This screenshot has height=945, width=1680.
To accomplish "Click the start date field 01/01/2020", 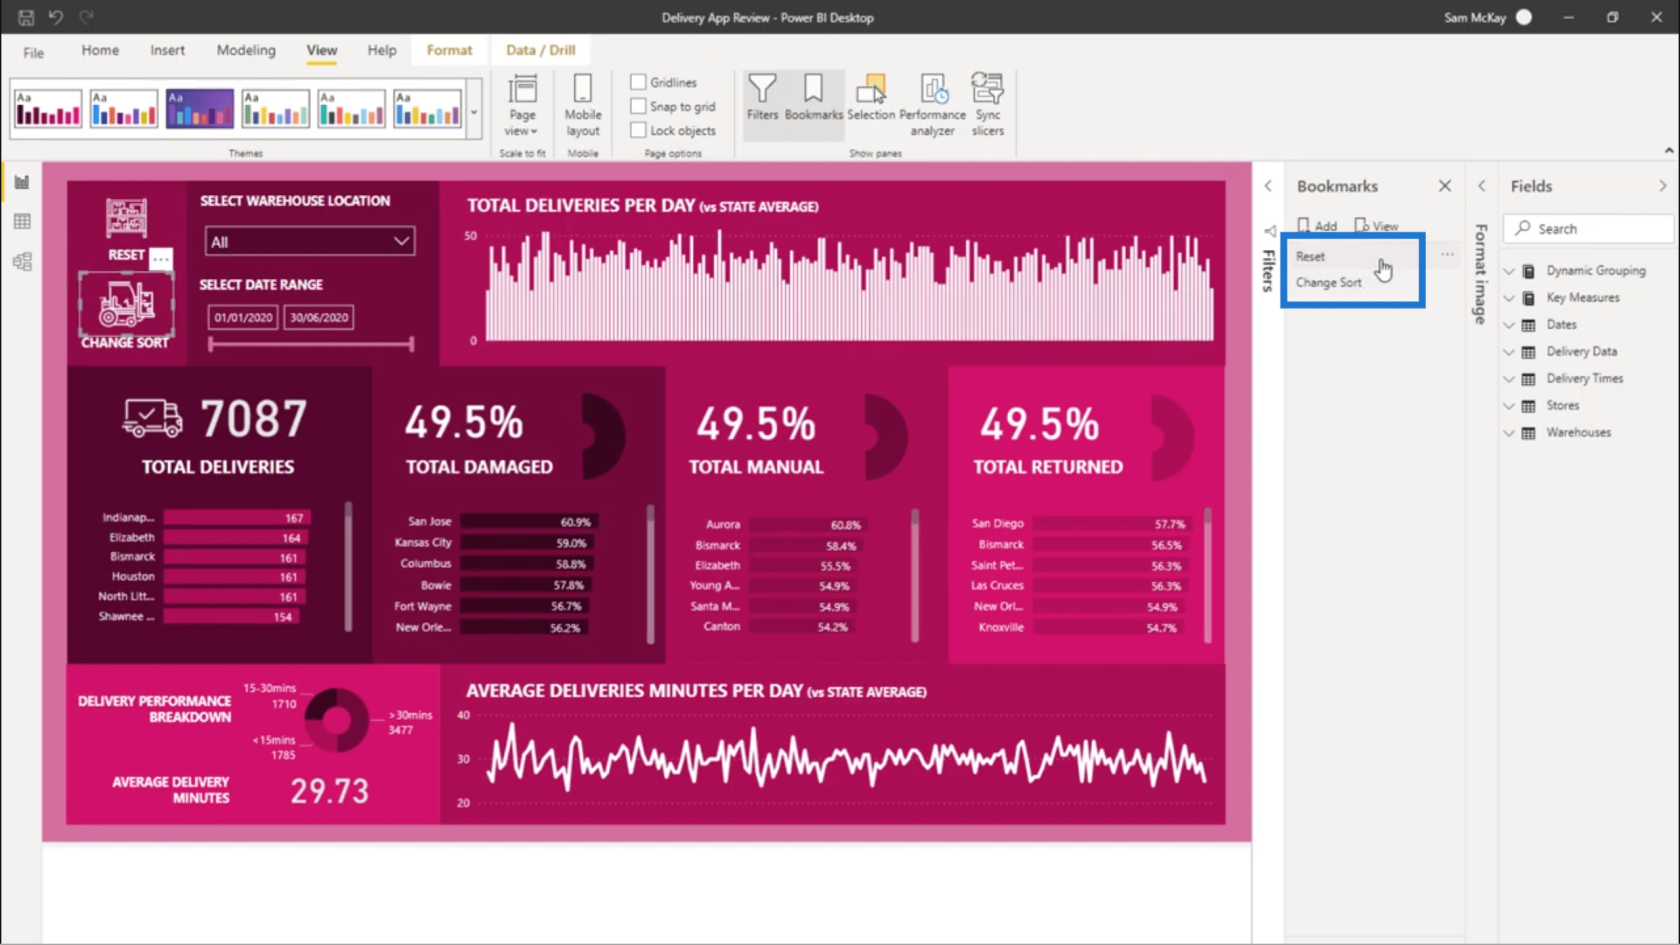I will [x=243, y=317].
